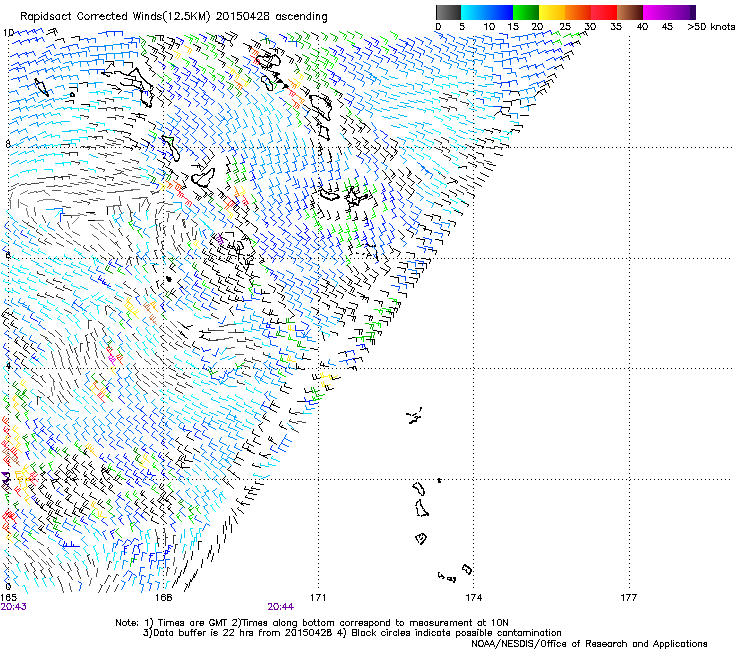Click the note line 'Times are GMT'

coord(193,623)
